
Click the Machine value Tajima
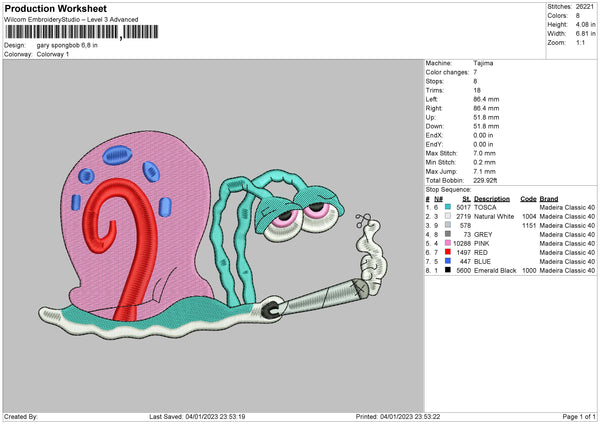(x=483, y=63)
